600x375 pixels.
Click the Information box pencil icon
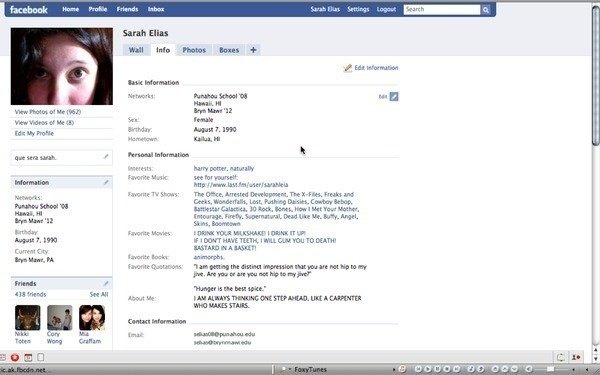[106, 183]
